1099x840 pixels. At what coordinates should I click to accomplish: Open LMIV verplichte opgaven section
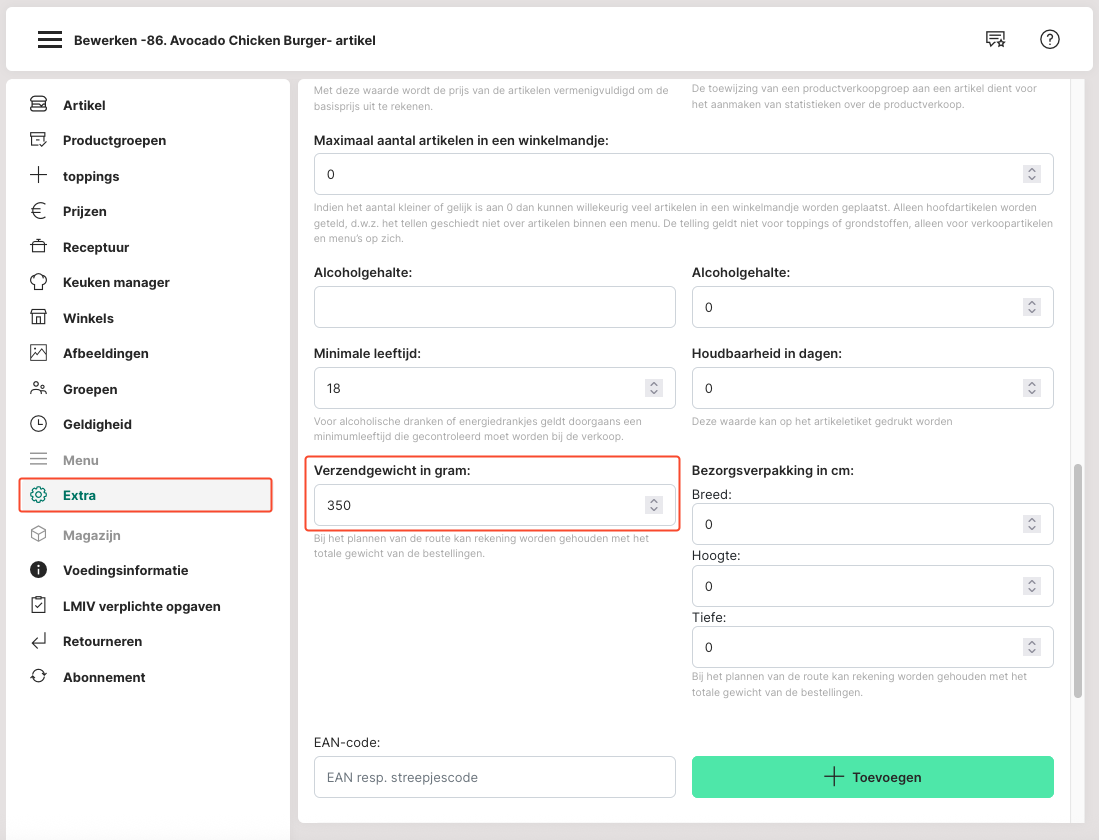click(141, 606)
